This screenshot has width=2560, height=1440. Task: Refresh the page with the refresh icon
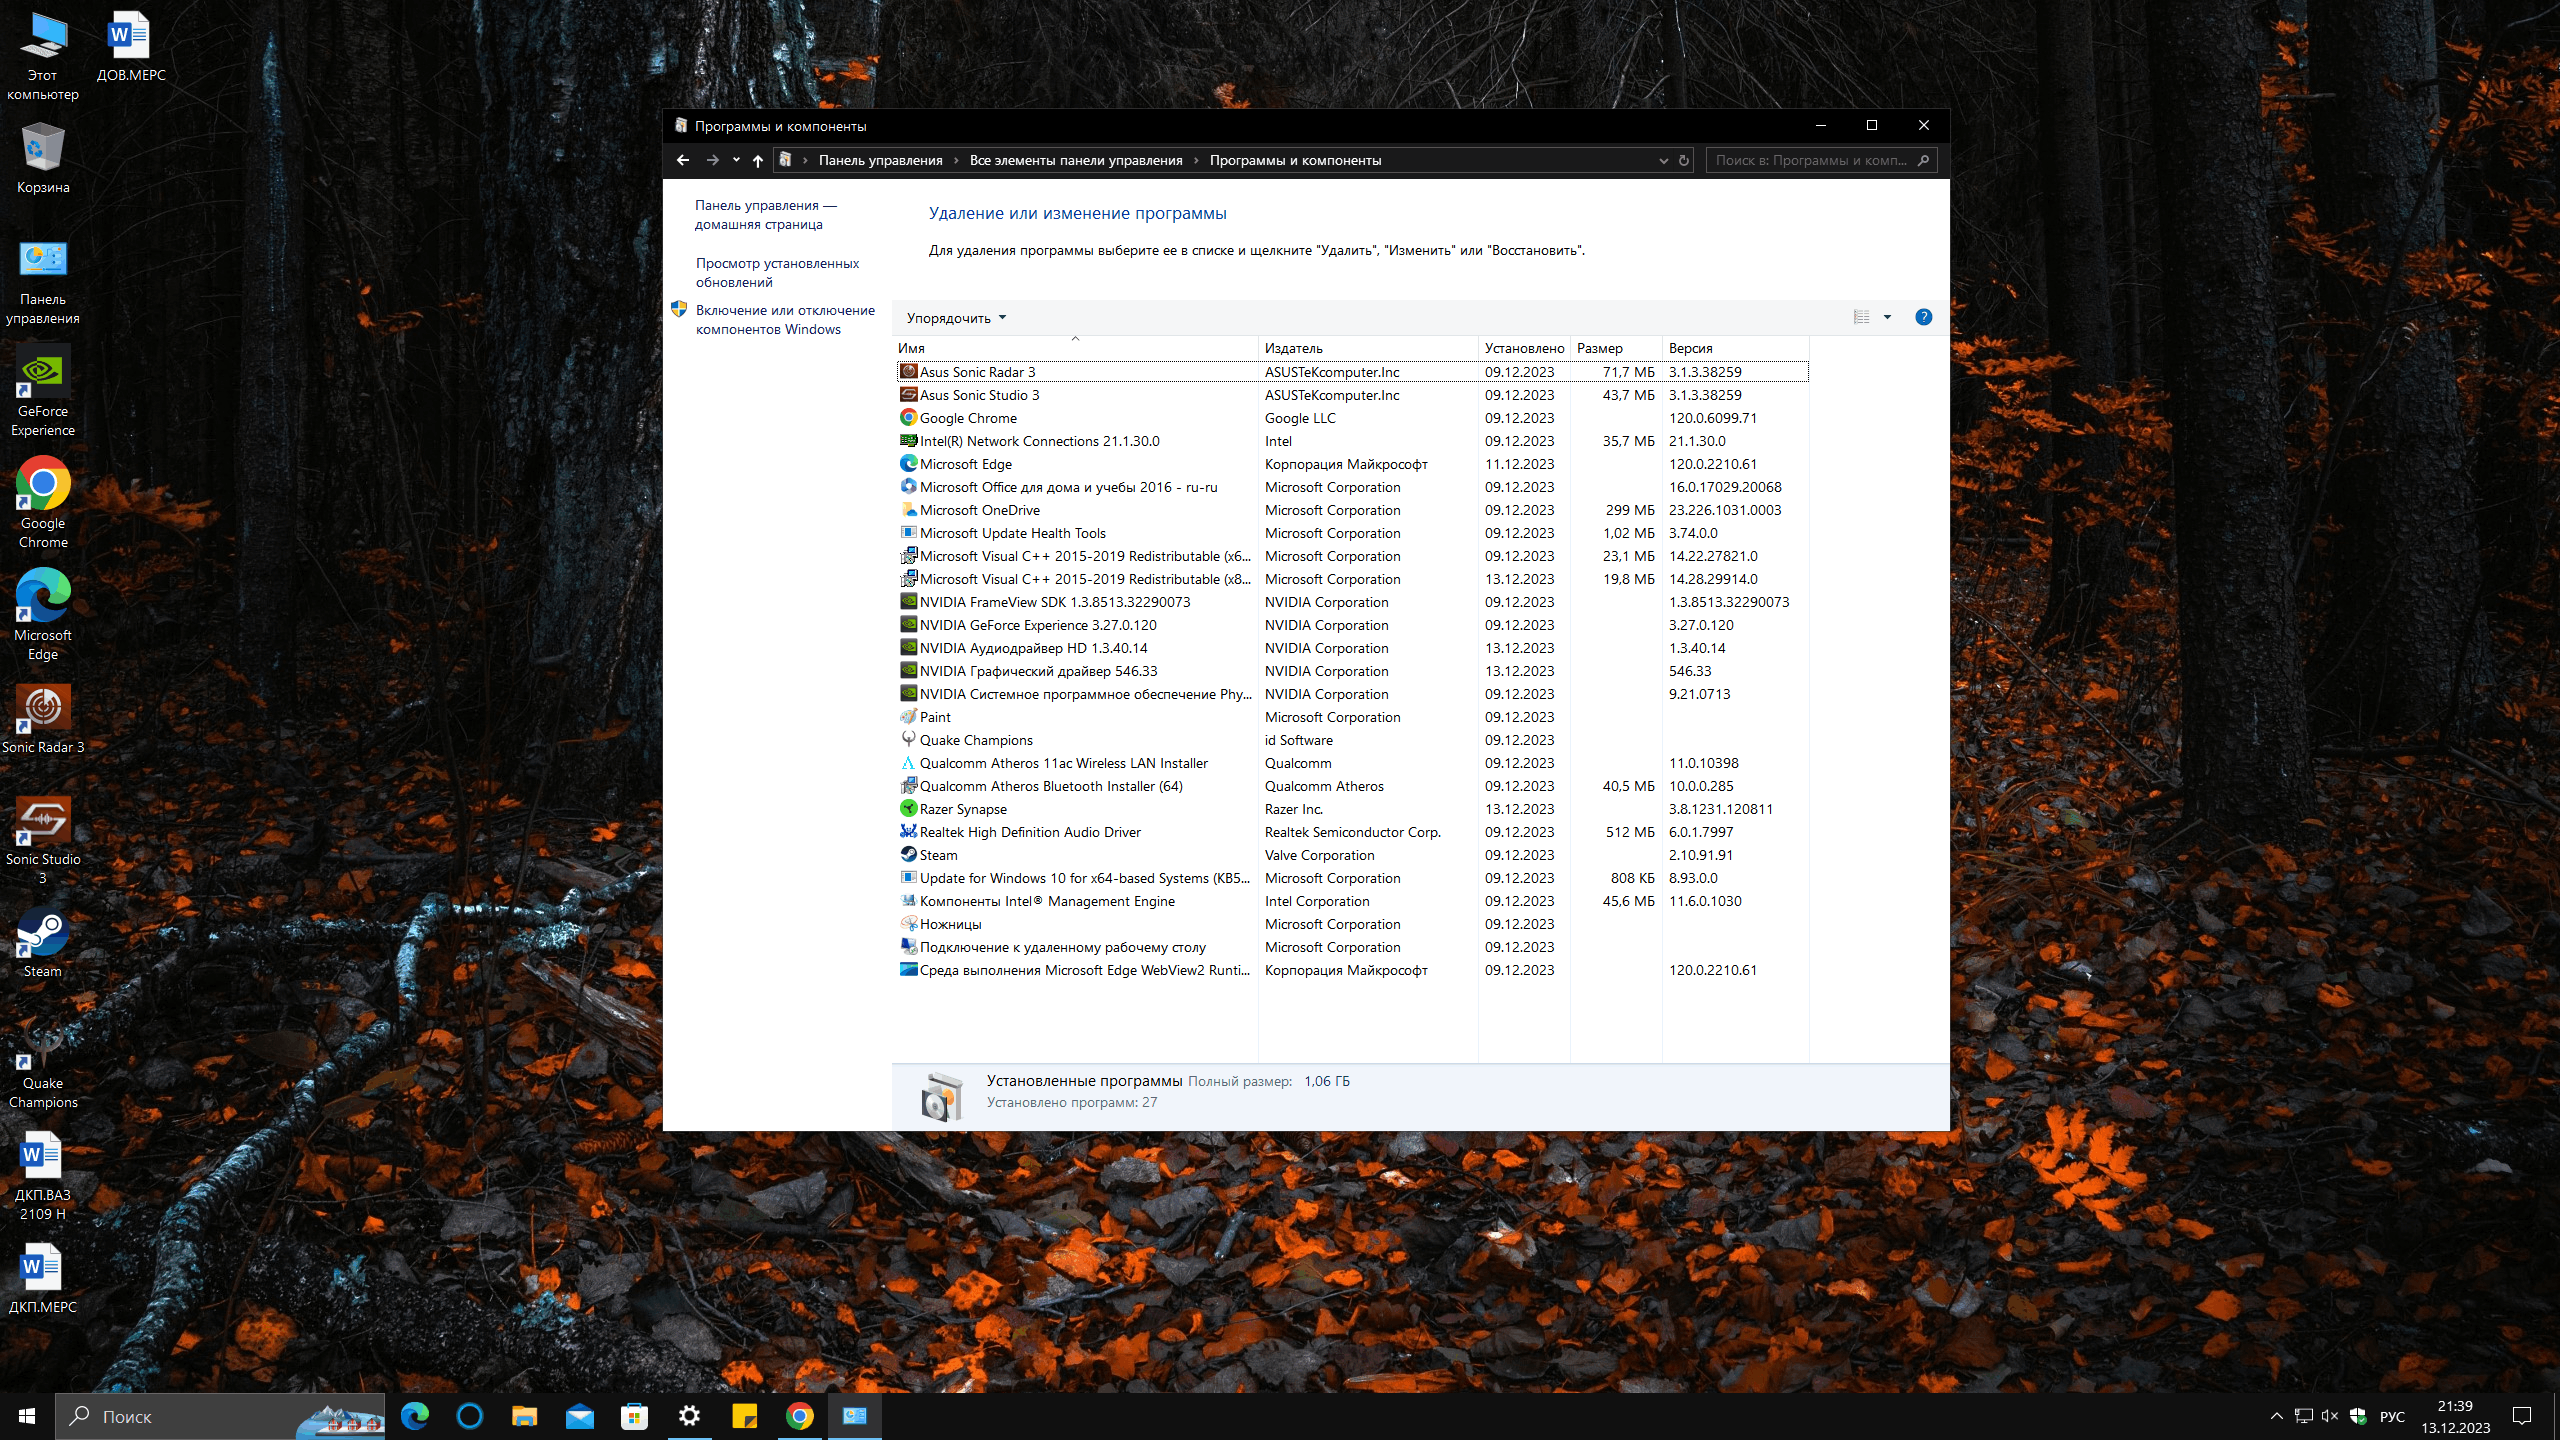(x=1684, y=160)
